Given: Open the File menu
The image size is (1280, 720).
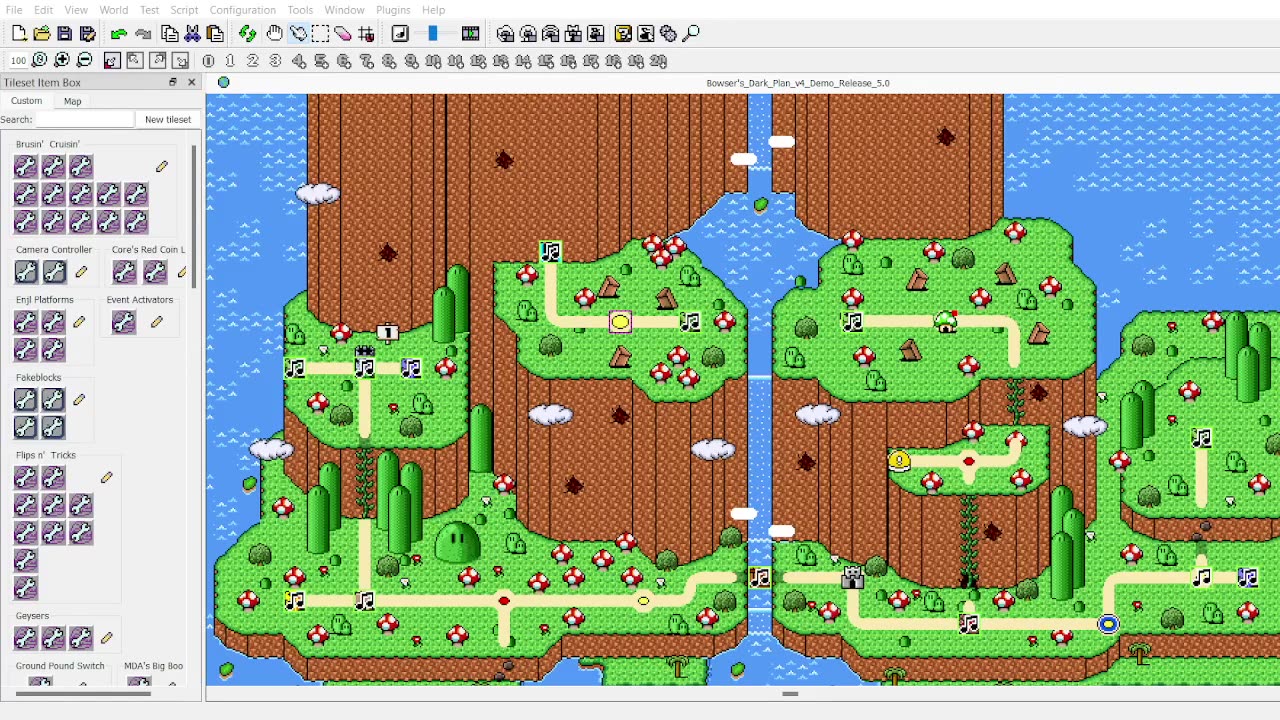Looking at the screenshot, I should tap(14, 10).
